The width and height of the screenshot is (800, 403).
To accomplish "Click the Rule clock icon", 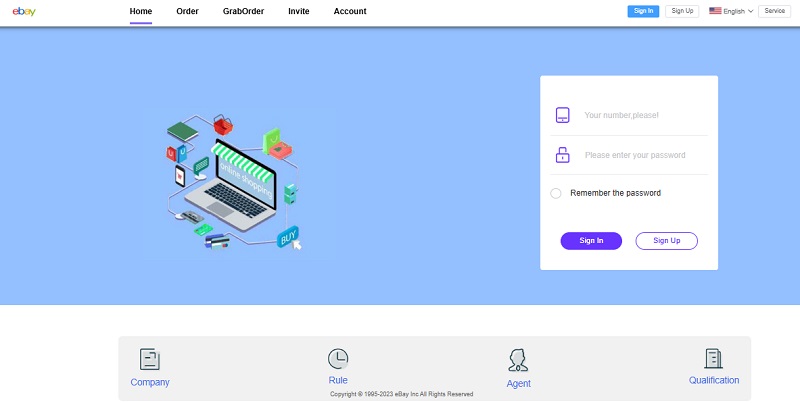I will point(338,359).
